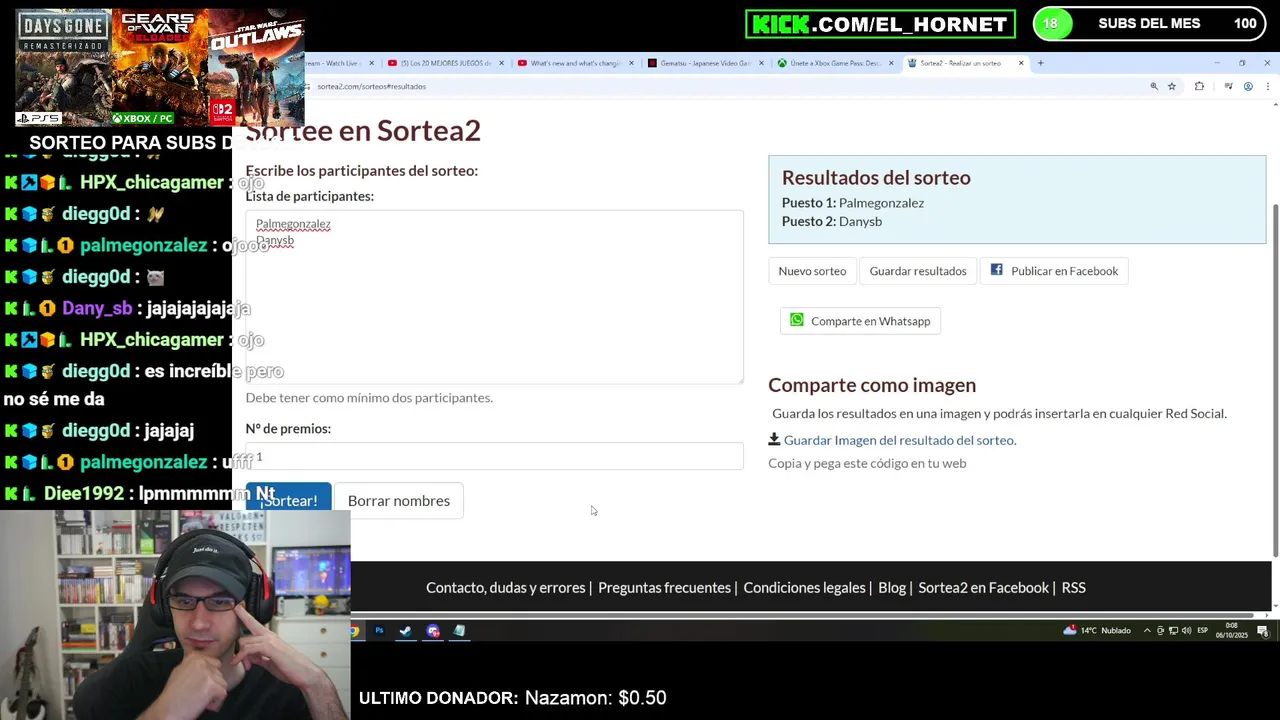Focus the participants list text area
1280x720 pixels.
494,296
